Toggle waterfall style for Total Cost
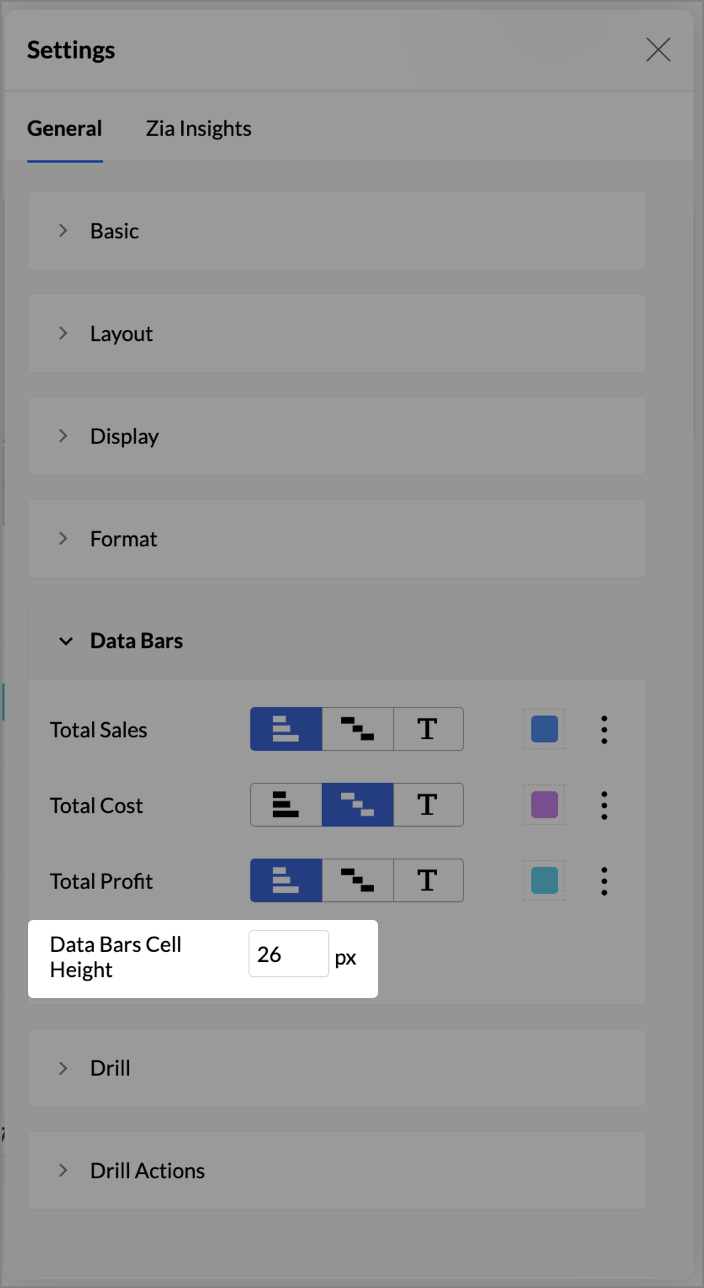Viewport: 704px width, 1288px height. [357, 805]
